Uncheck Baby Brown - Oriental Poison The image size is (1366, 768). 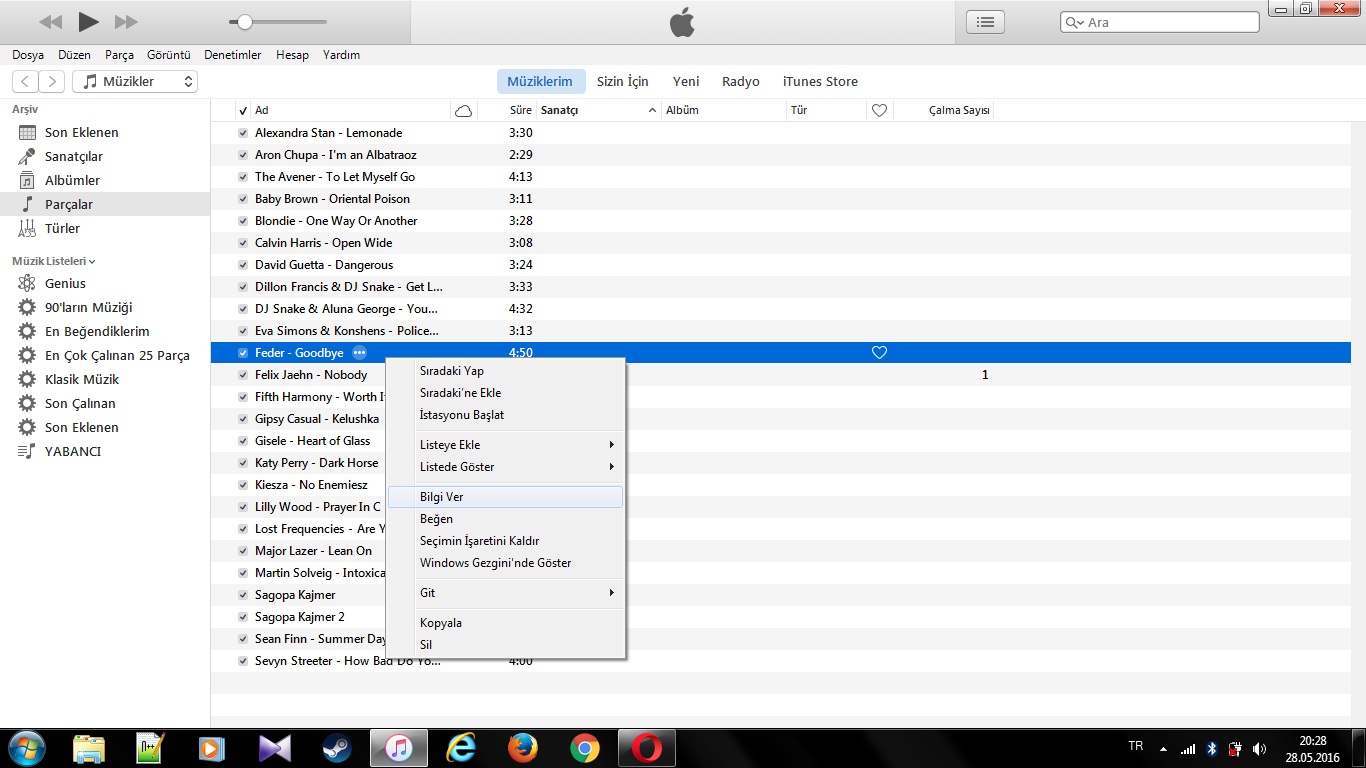243,198
